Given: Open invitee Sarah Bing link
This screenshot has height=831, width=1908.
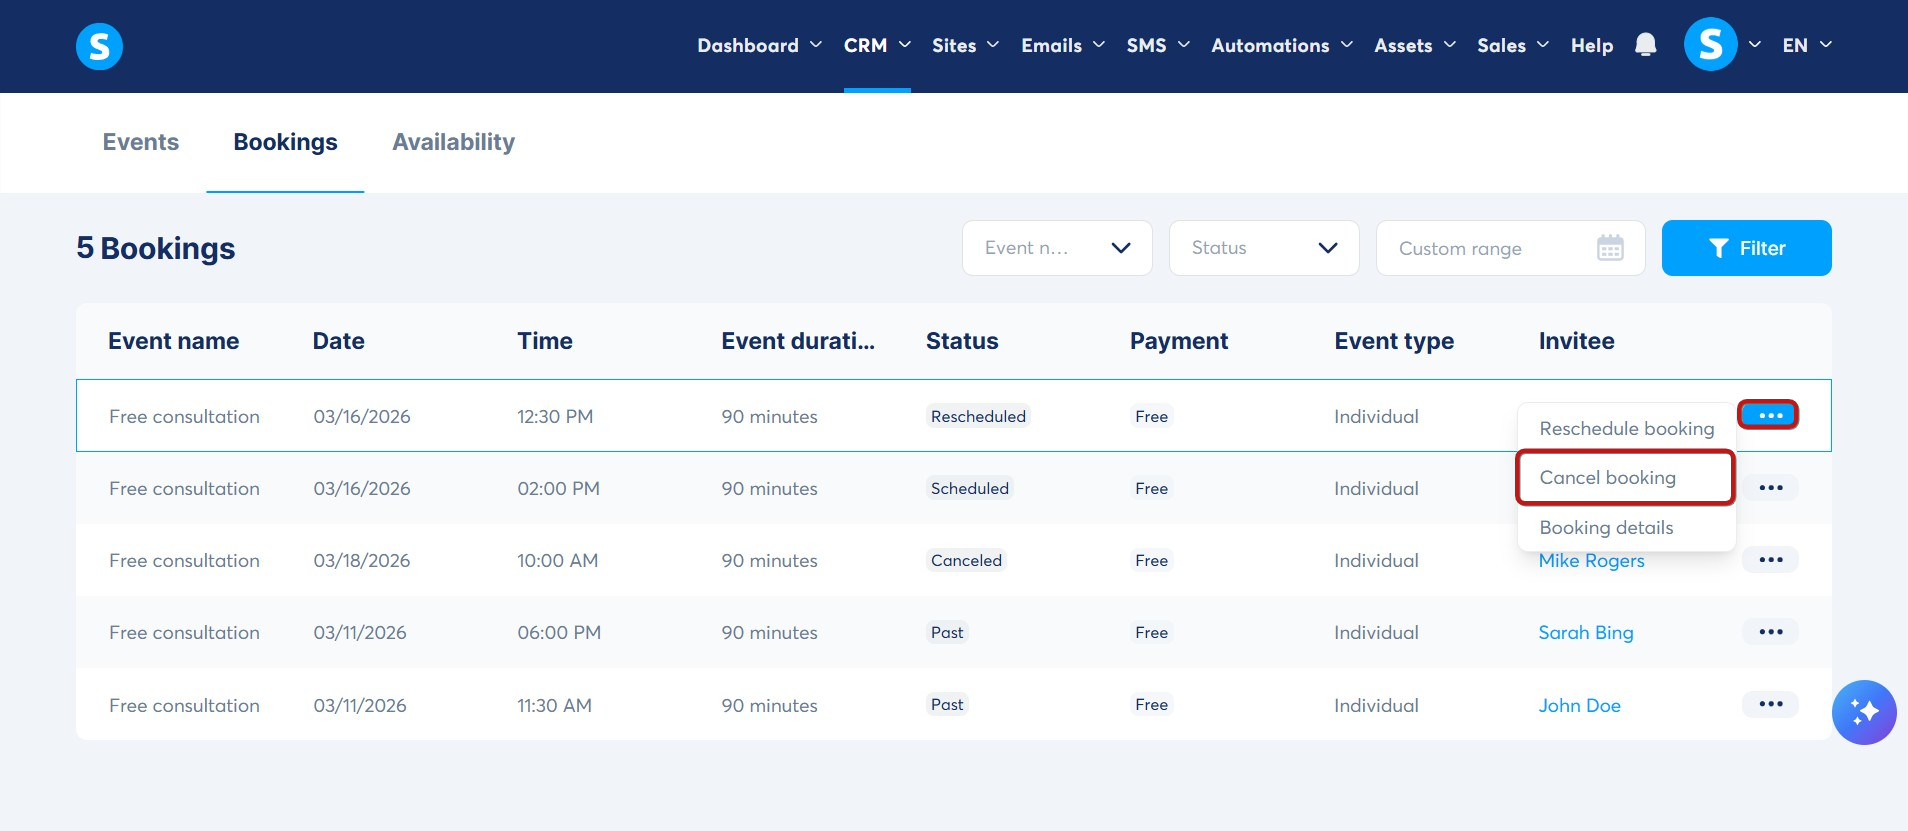Looking at the screenshot, I should coord(1585,632).
